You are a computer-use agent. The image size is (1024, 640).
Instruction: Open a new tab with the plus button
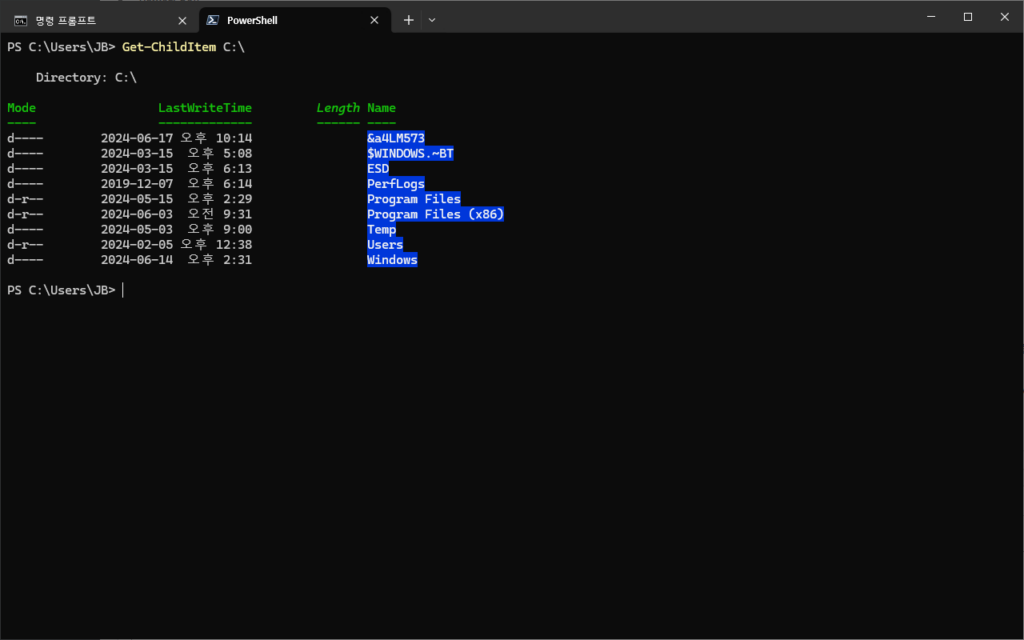[x=408, y=20]
